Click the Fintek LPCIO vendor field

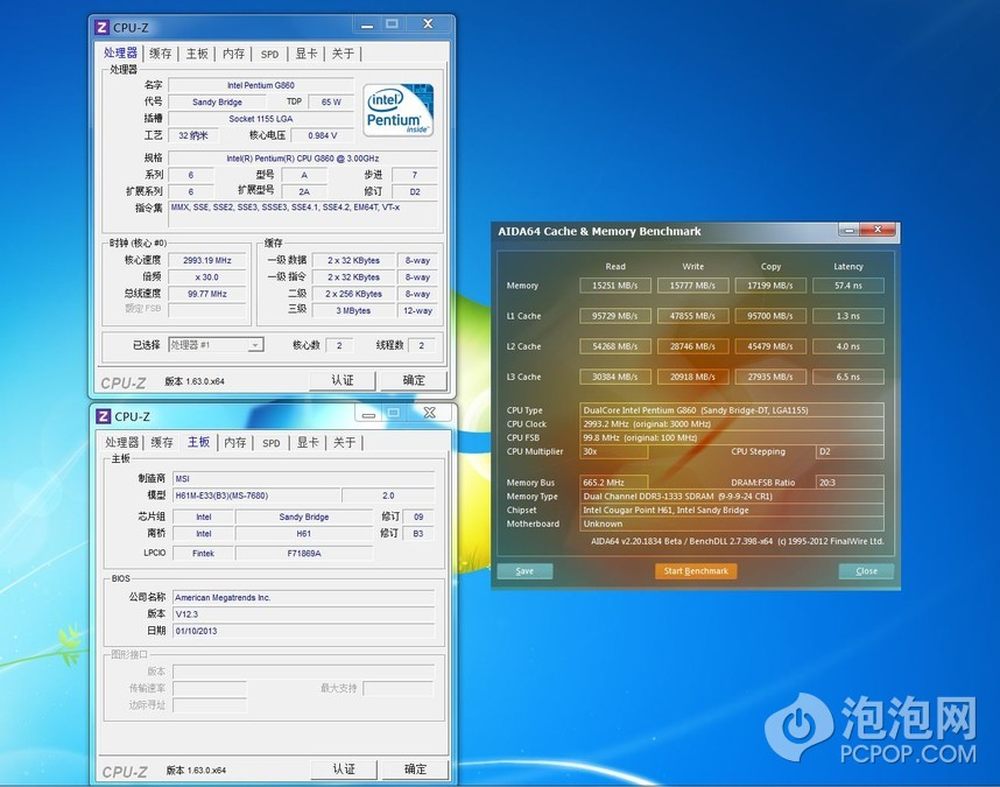pyautogui.click(x=203, y=554)
